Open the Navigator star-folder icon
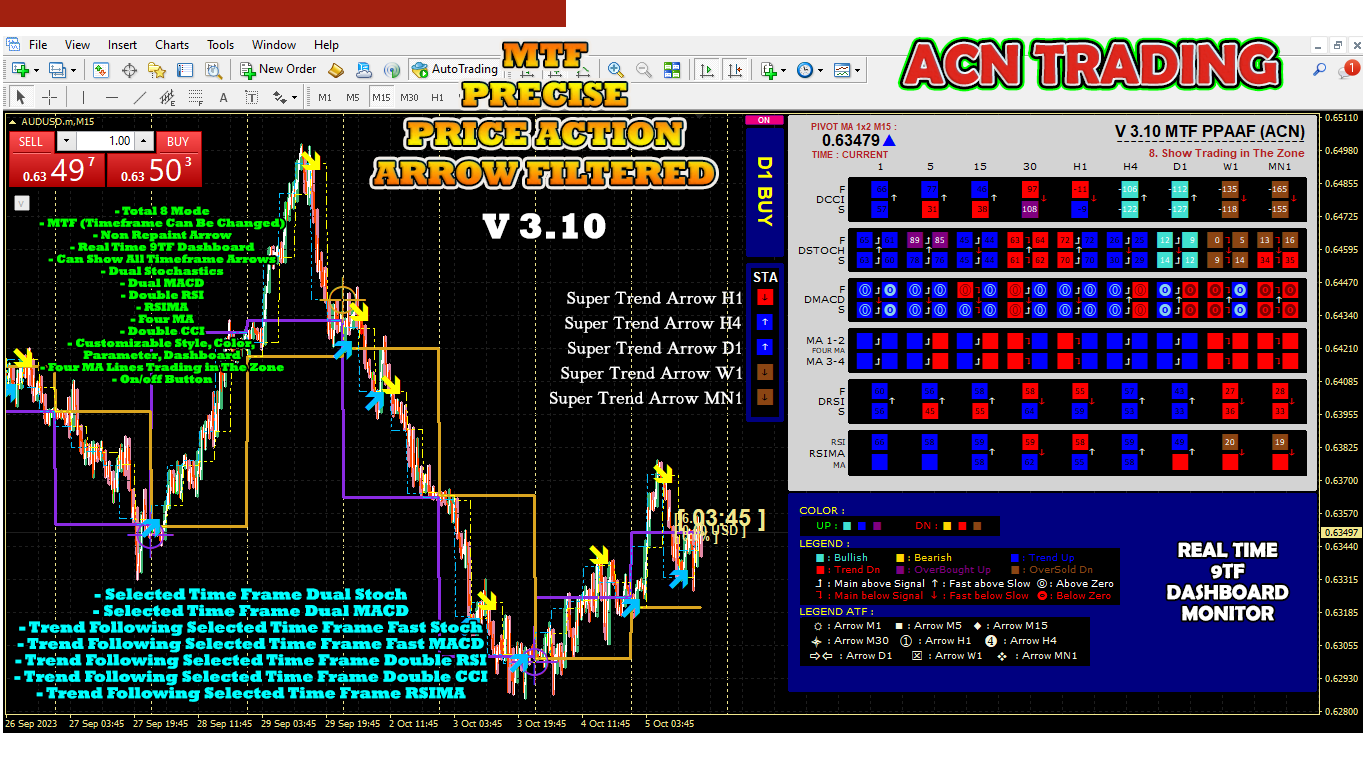This screenshot has height=768, width=1366. pos(157,70)
